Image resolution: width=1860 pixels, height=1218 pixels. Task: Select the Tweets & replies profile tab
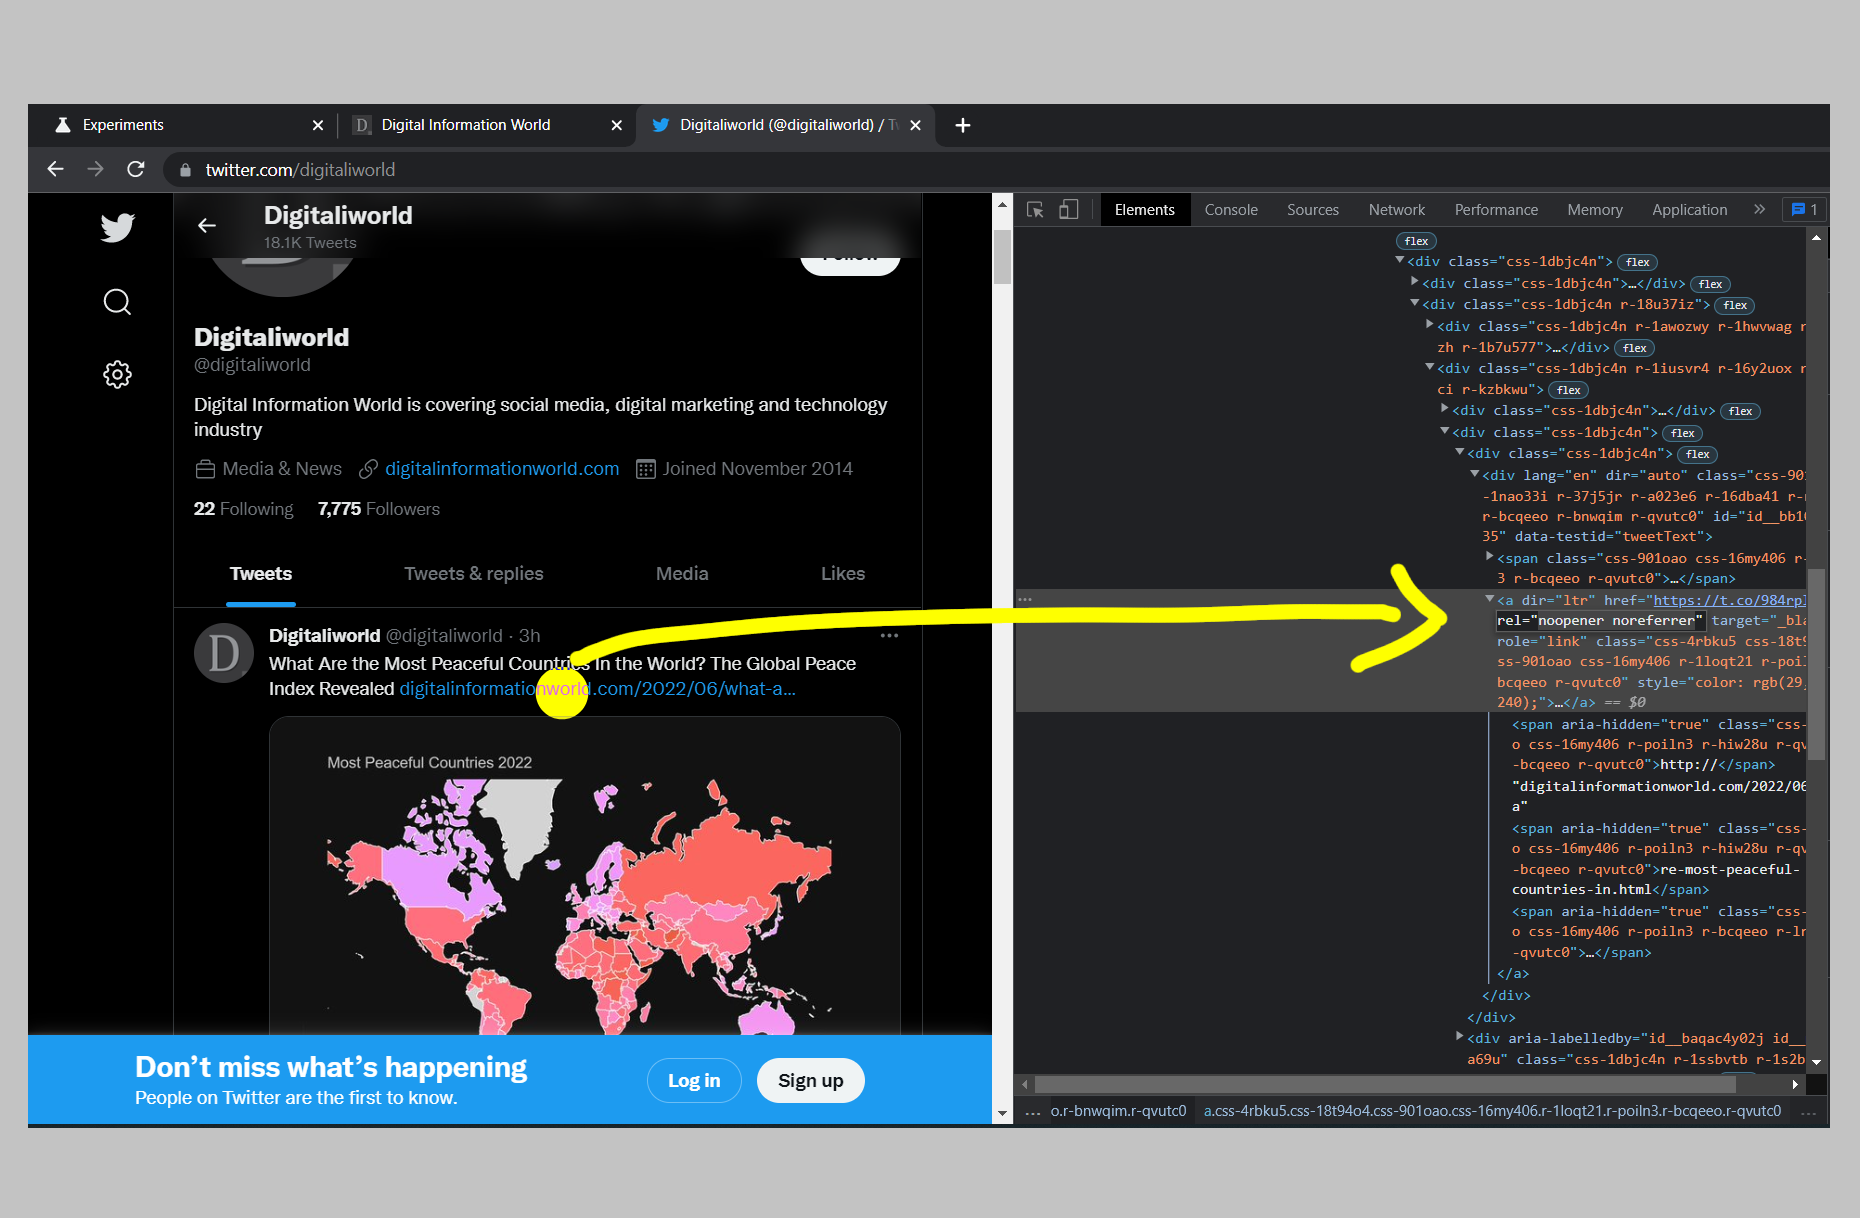(474, 574)
